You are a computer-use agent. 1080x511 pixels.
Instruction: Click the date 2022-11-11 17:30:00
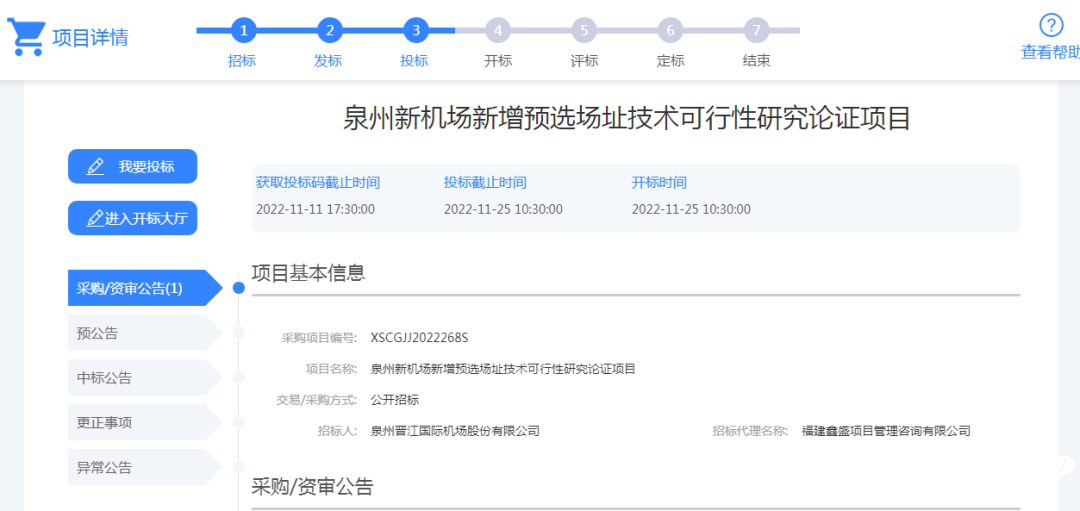pos(315,209)
